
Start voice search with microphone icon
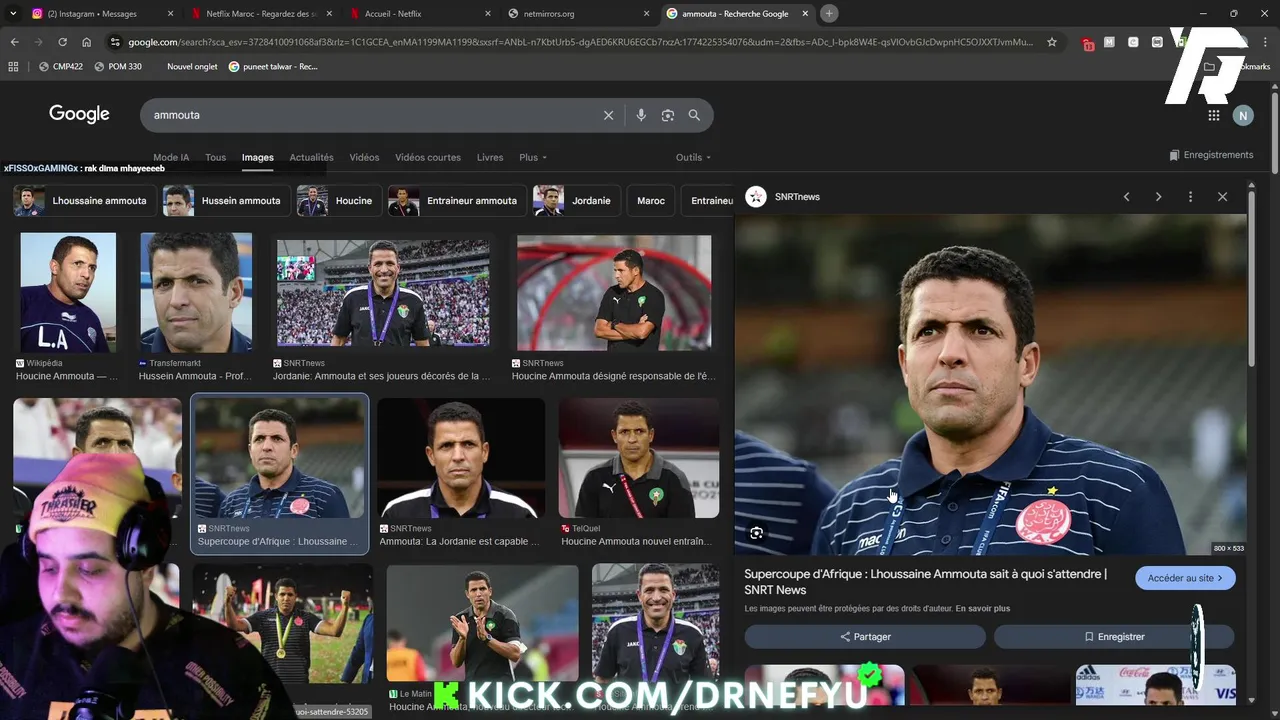click(641, 115)
